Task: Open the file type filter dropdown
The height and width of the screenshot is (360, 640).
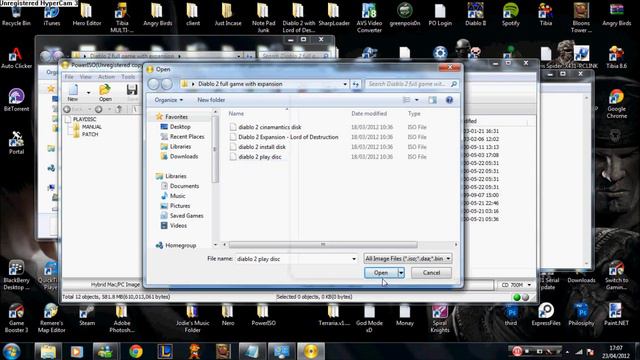Action: coord(407,258)
